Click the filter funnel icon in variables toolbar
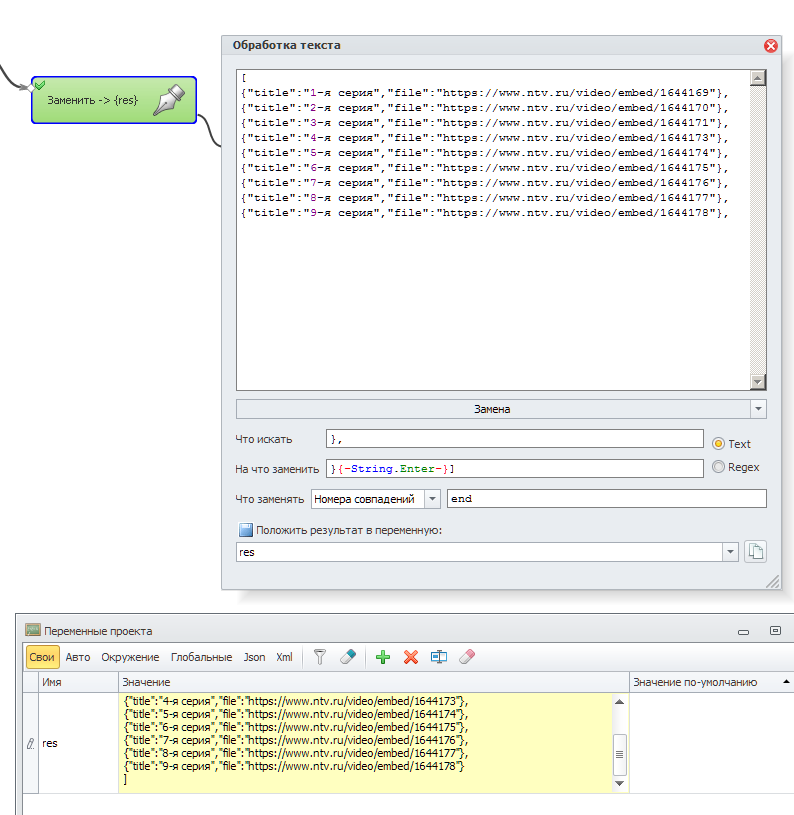794x815 pixels. point(320,657)
